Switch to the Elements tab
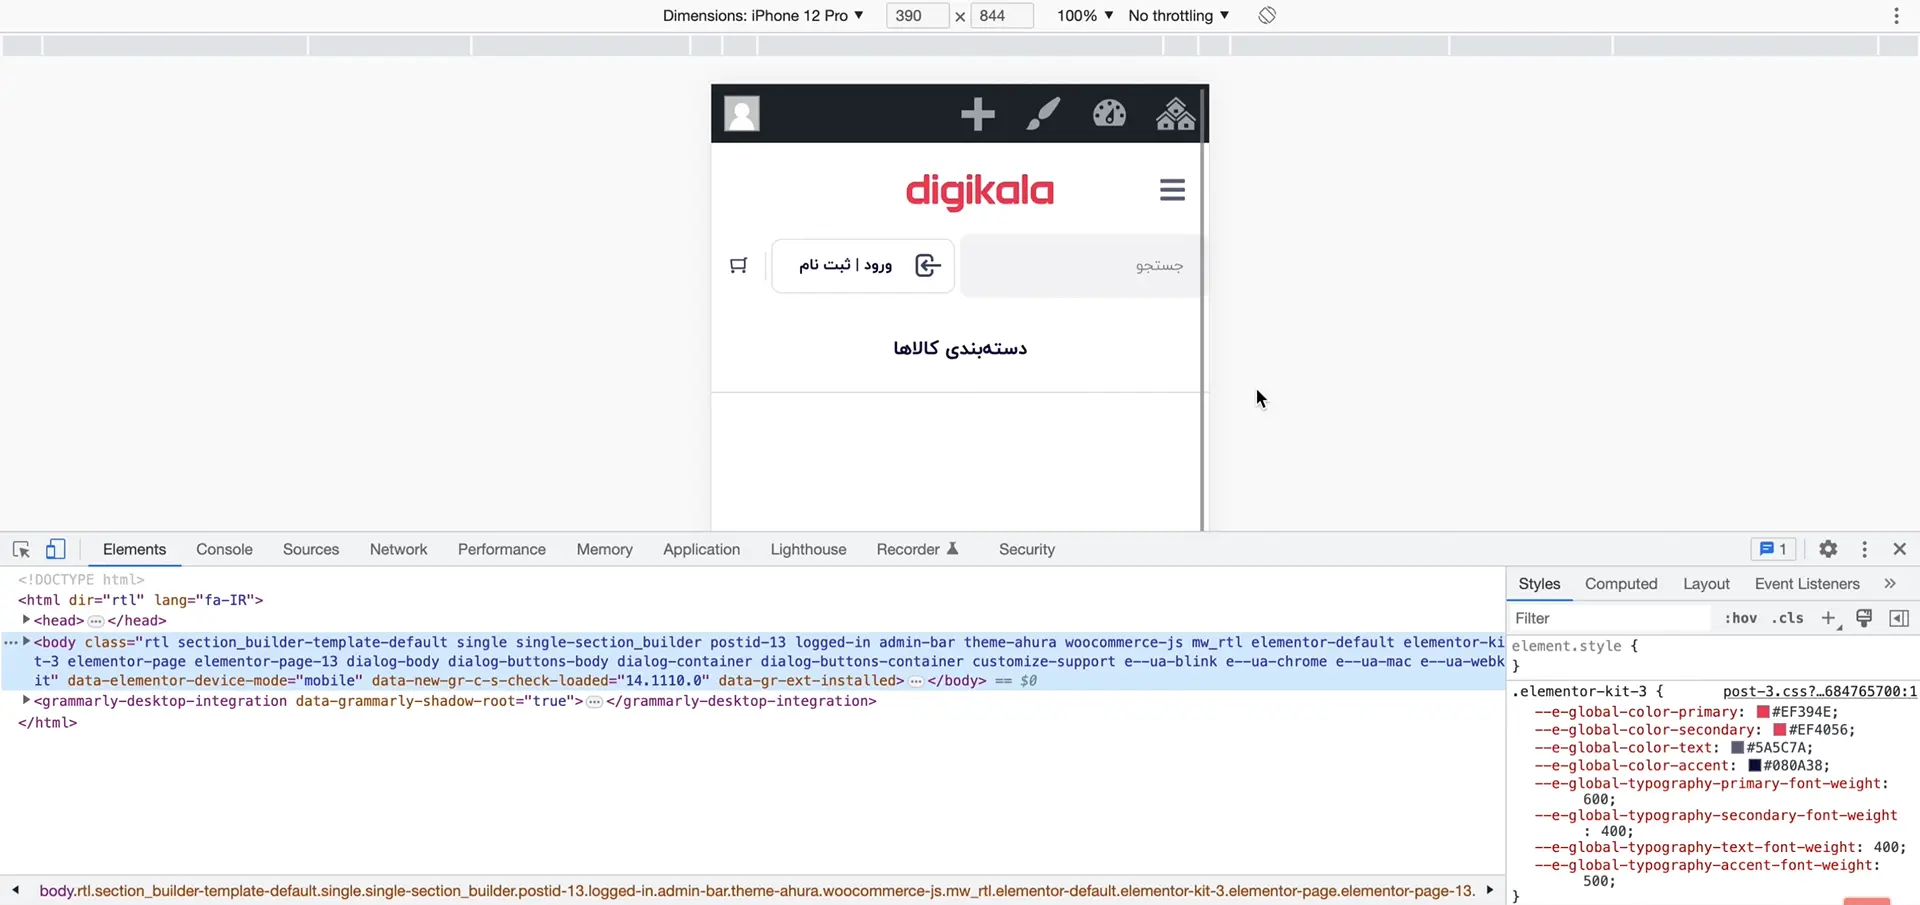The width and height of the screenshot is (1920, 905). coord(134,549)
